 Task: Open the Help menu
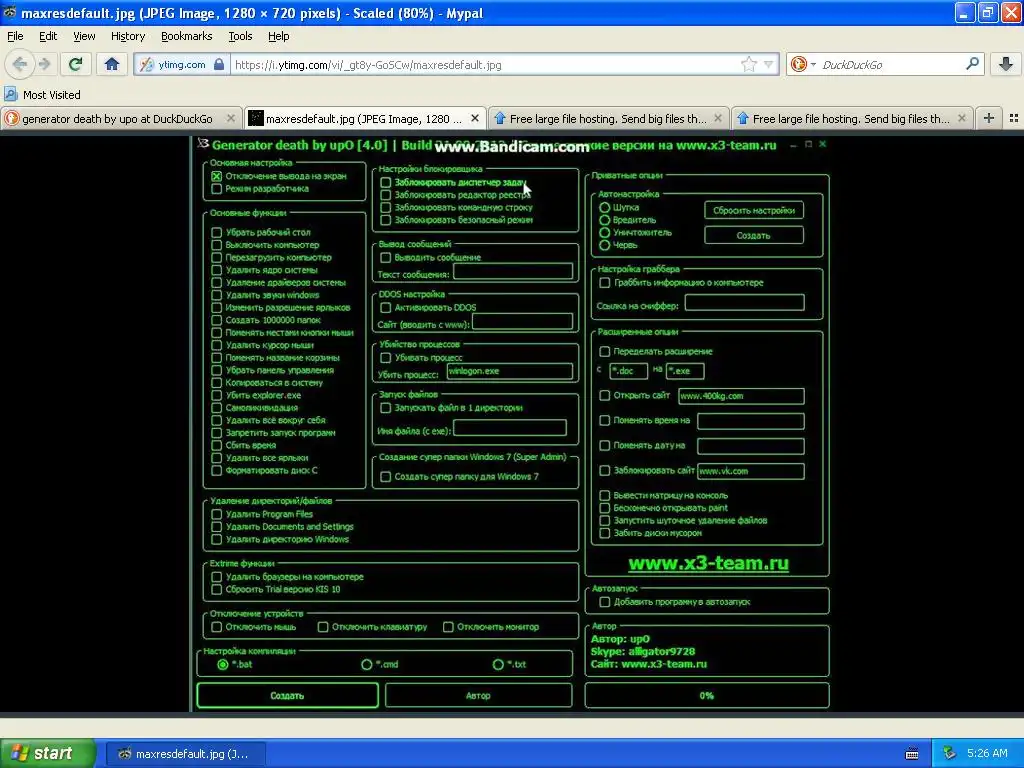pyautogui.click(x=278, y=36)
